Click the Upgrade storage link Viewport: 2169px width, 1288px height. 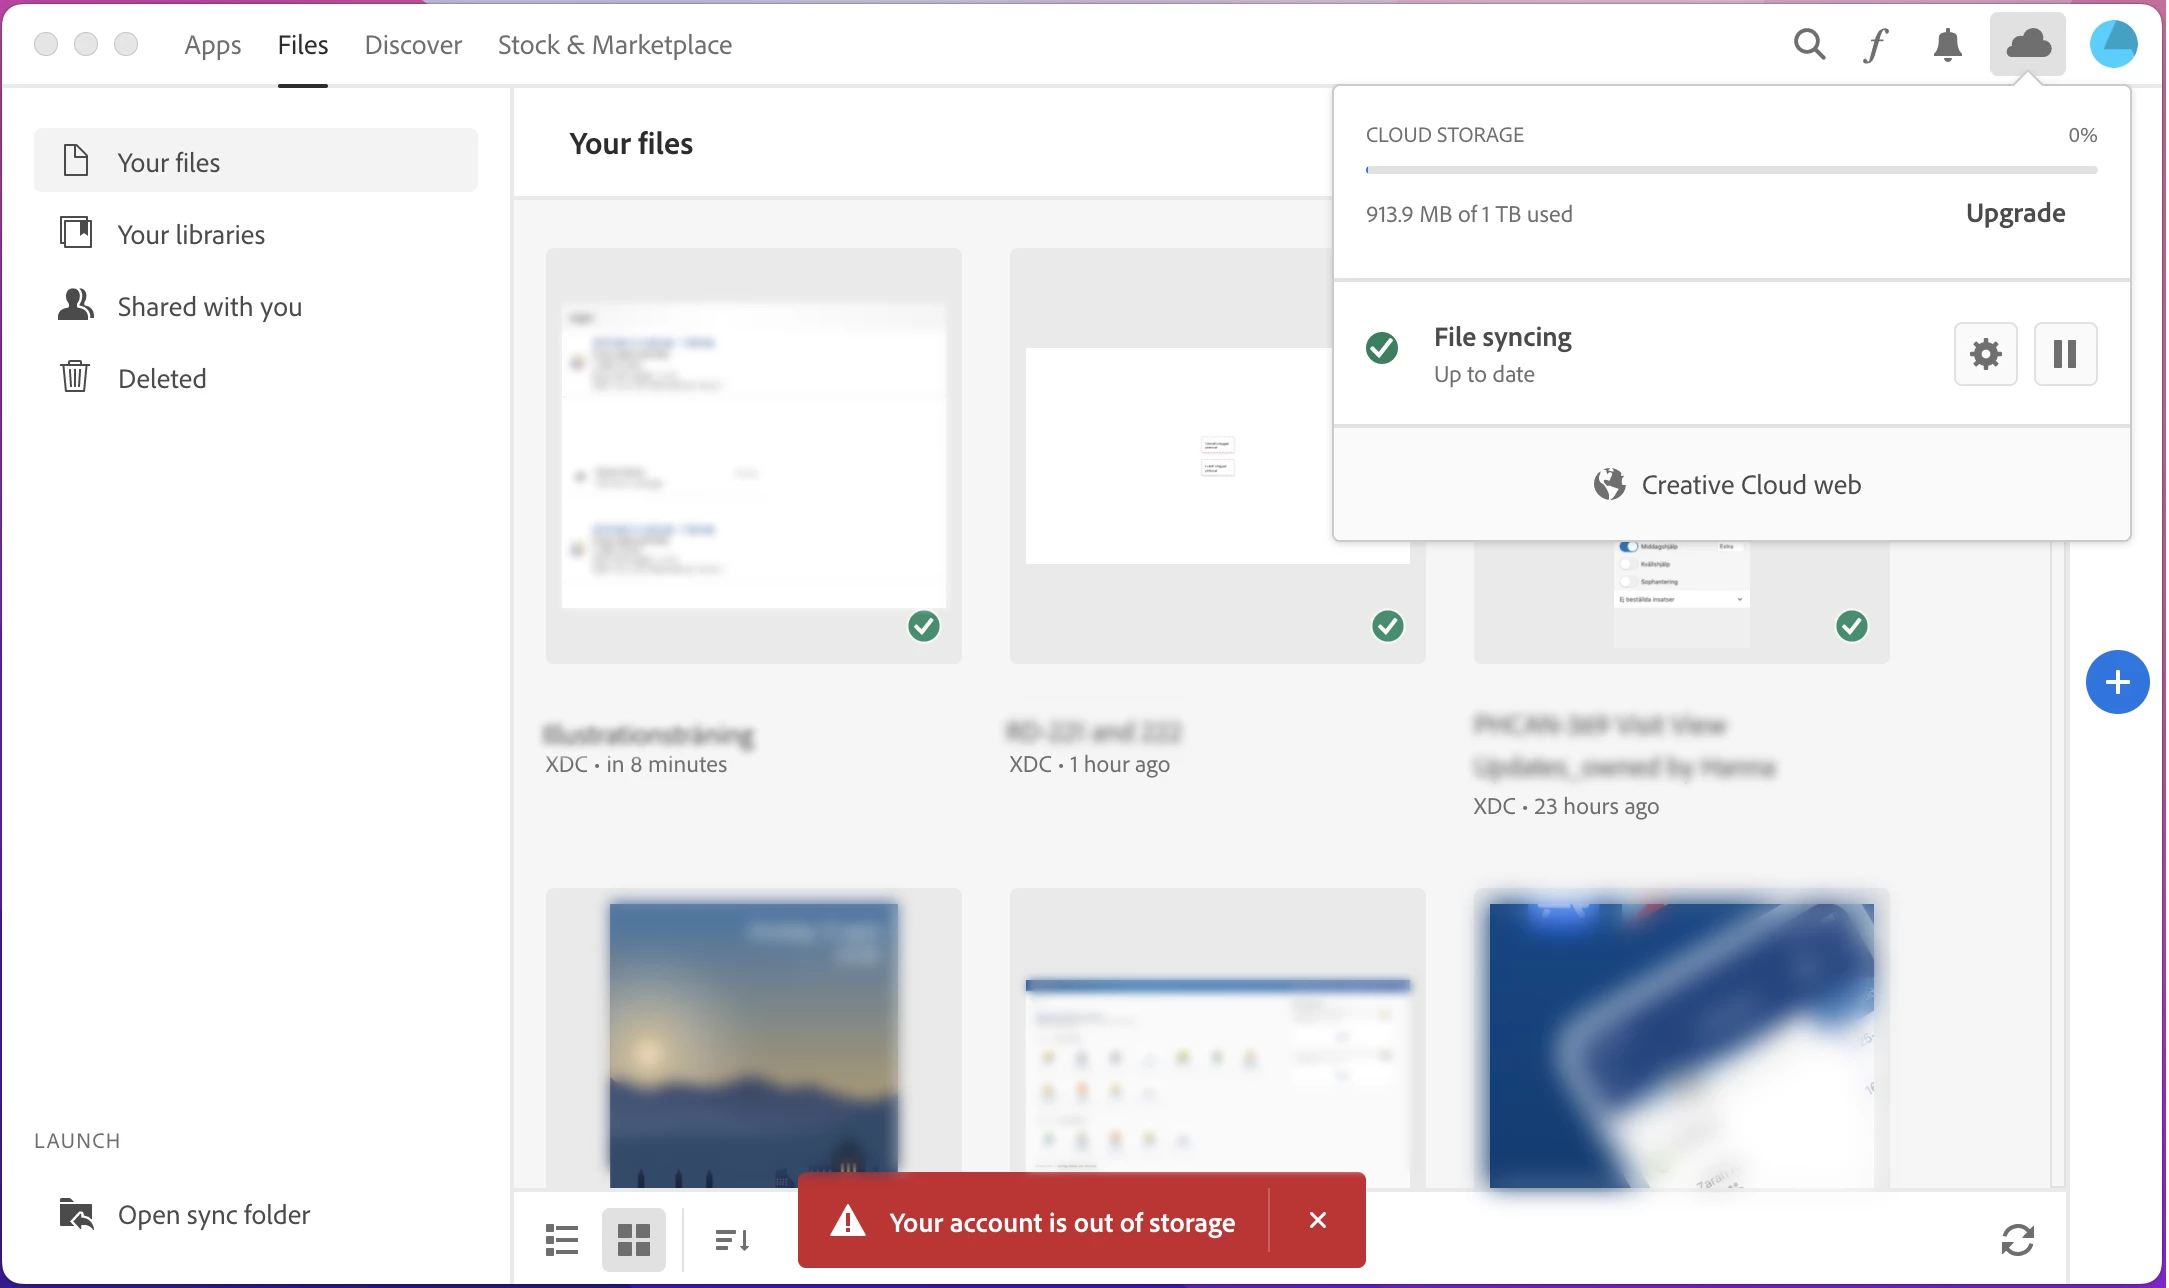[x=2015, y=213]
